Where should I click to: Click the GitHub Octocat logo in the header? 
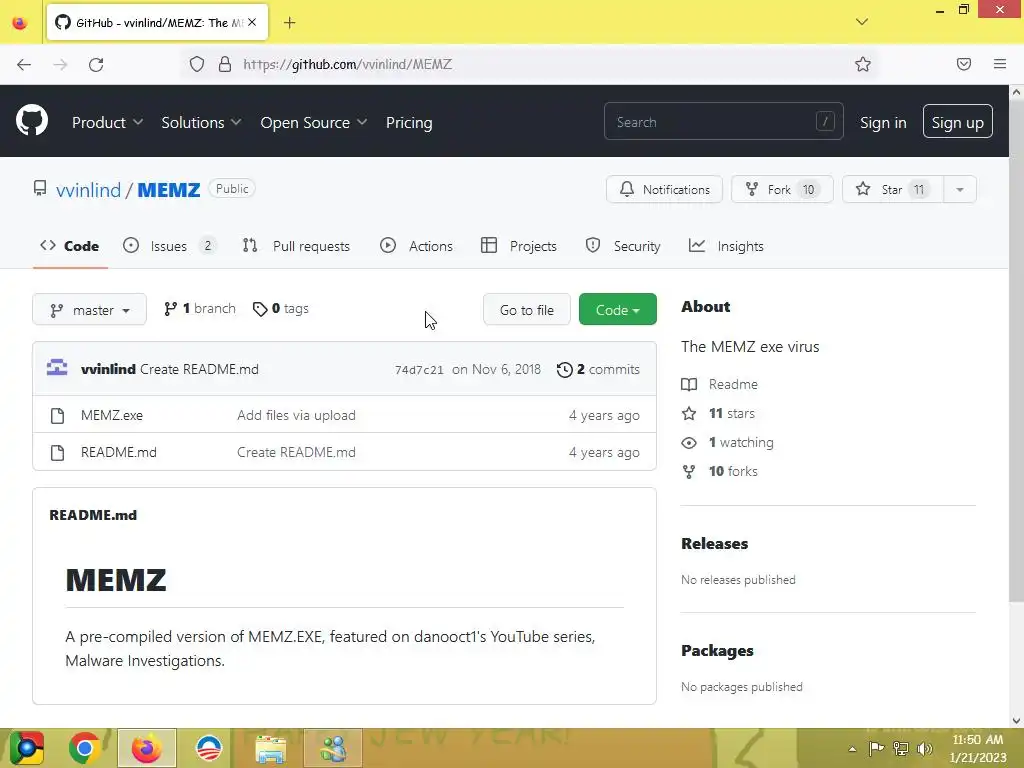(32, 121)
